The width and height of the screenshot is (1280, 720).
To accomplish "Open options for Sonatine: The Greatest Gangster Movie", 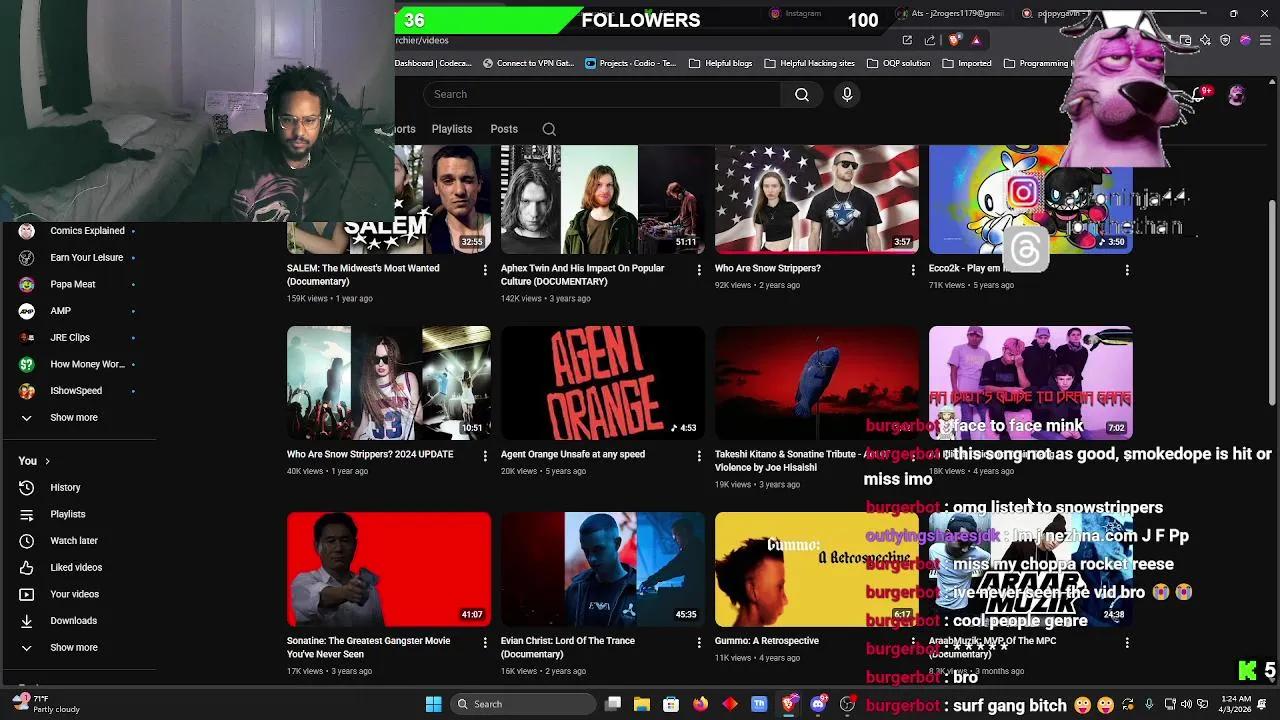I will point(485,642).
